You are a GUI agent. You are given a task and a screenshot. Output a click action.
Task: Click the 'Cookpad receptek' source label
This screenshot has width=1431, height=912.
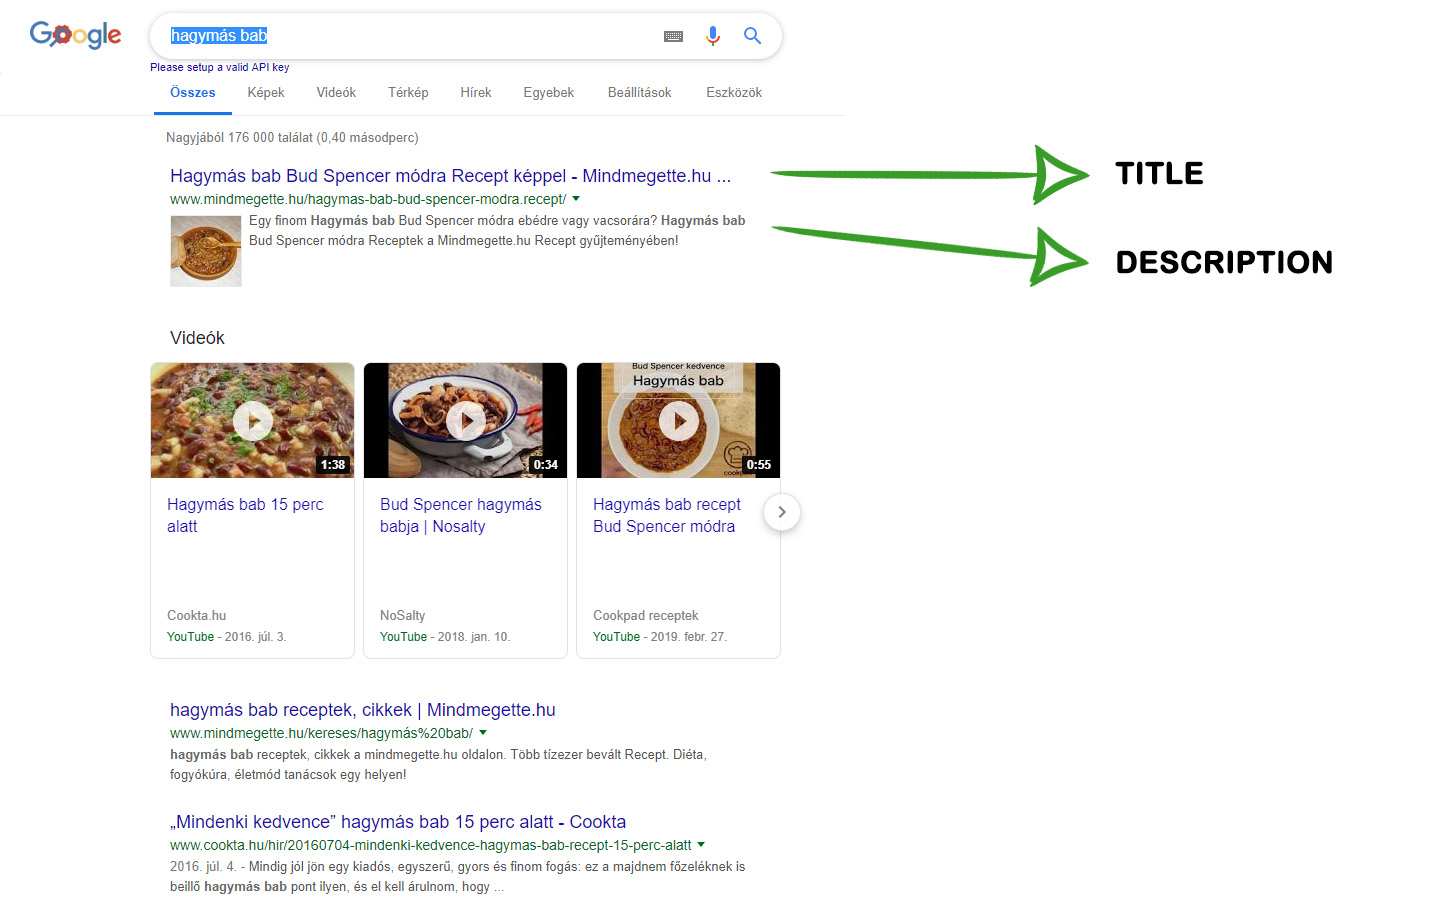[646, 616]
